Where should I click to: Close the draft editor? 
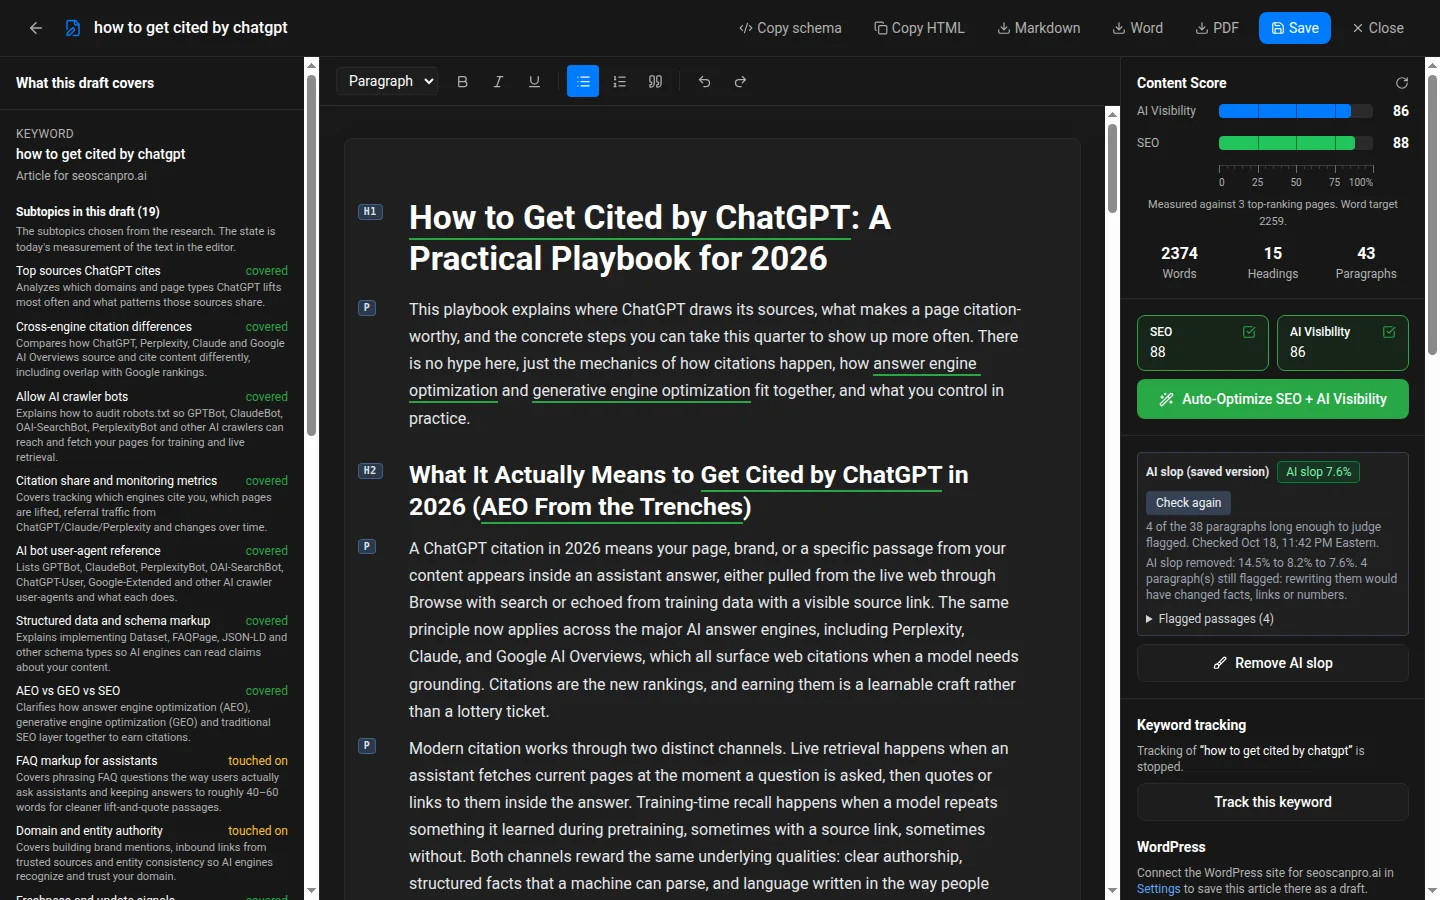tap(1378, 28)
